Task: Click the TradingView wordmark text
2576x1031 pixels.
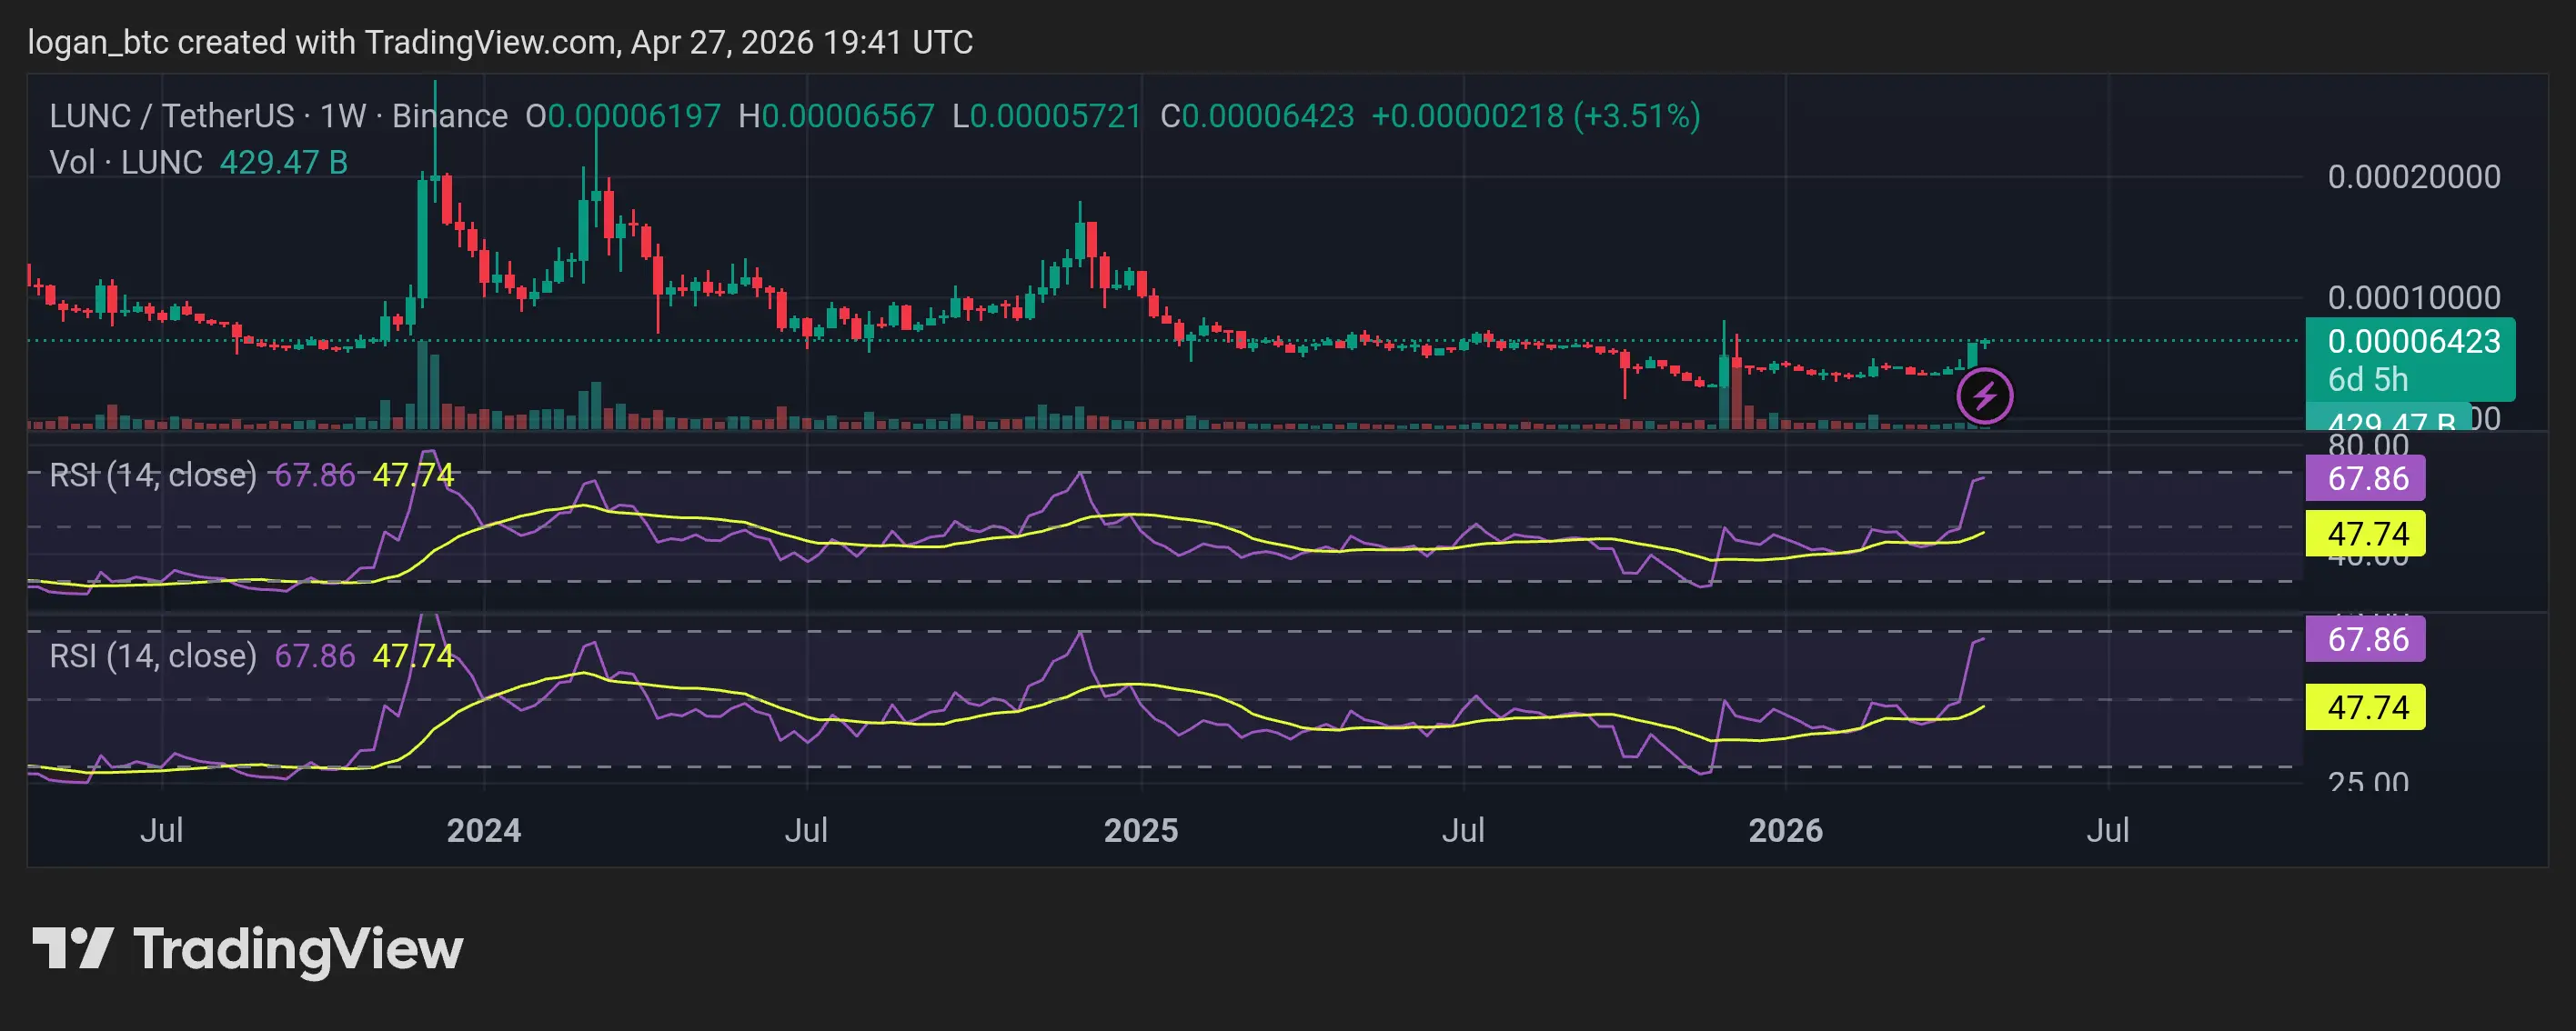Action: [x=298, y=949]
